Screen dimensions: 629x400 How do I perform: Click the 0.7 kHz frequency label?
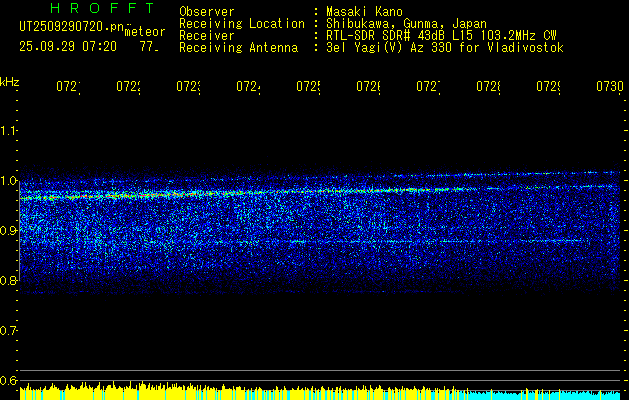(x=8, y=330)
